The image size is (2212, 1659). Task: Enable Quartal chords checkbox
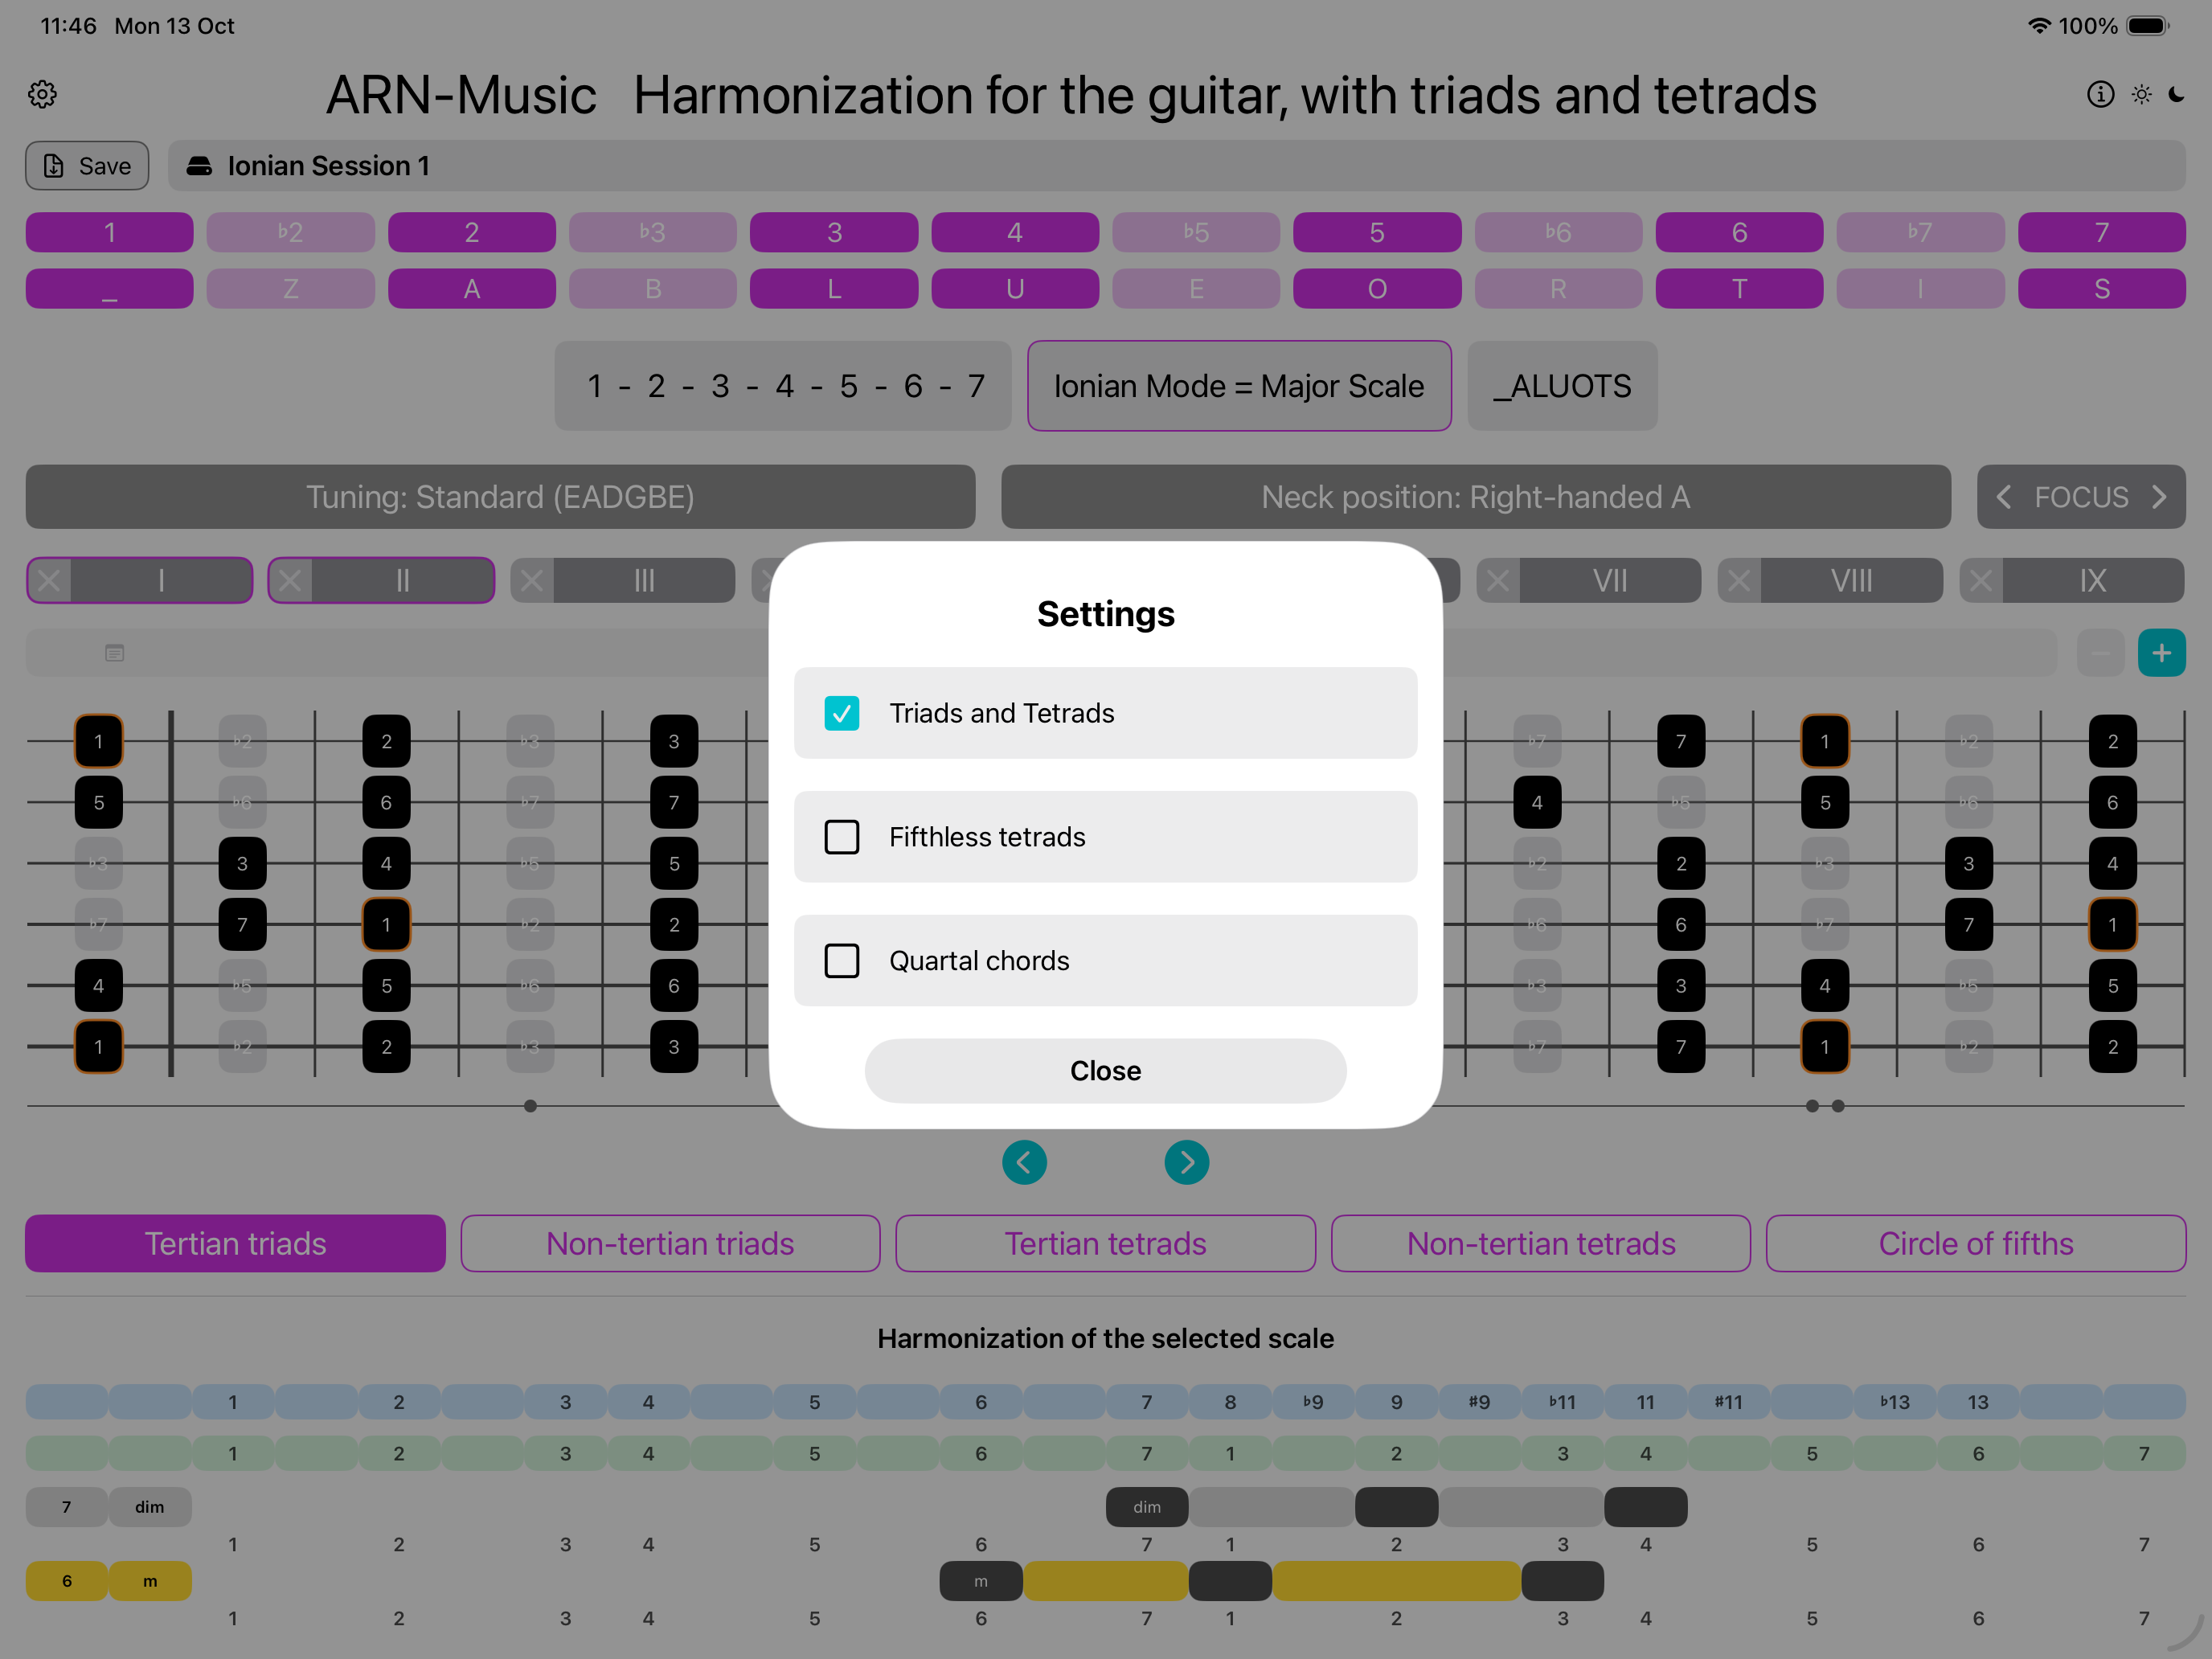pyautogui.click(x=841, y=961)
